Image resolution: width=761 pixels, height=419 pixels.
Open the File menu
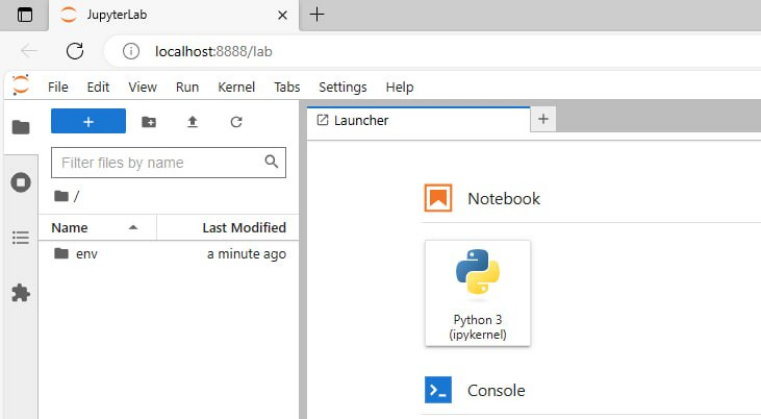point(58,87)
